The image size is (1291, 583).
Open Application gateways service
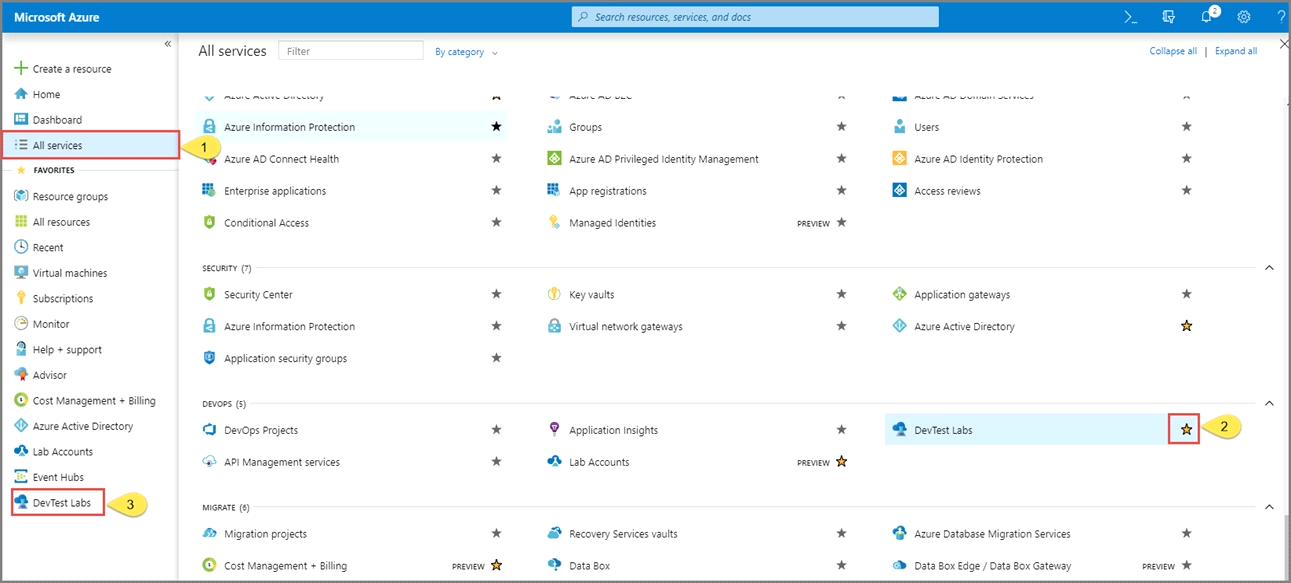click(962, 295)
